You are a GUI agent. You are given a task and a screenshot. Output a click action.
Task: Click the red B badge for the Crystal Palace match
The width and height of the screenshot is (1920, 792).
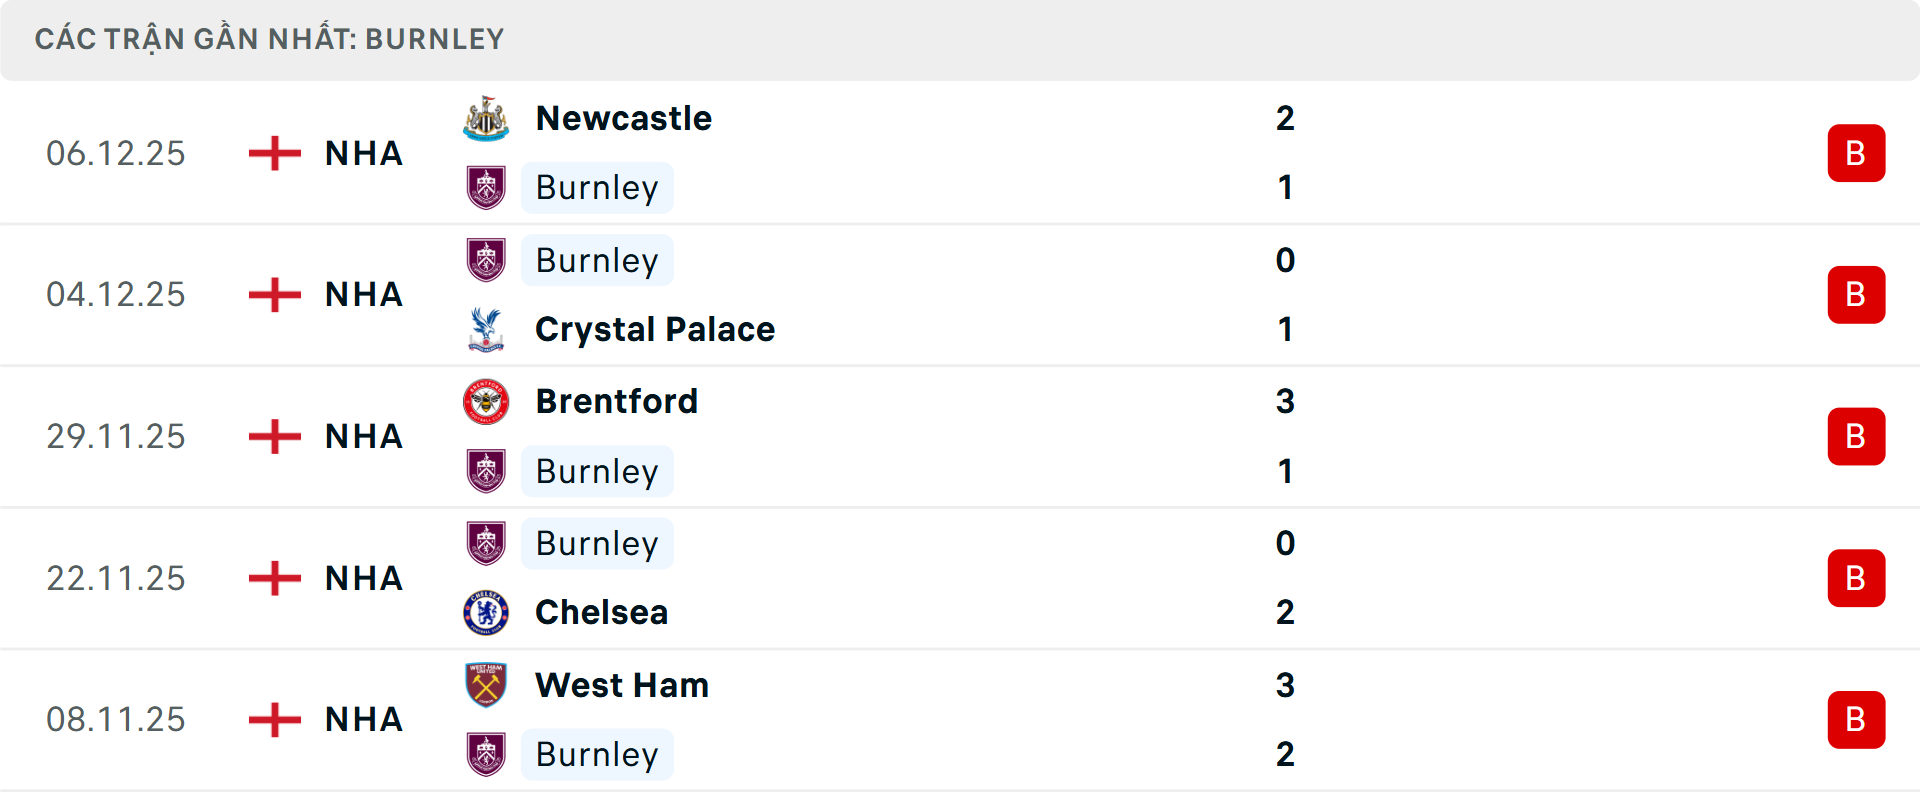point(1857,294)
